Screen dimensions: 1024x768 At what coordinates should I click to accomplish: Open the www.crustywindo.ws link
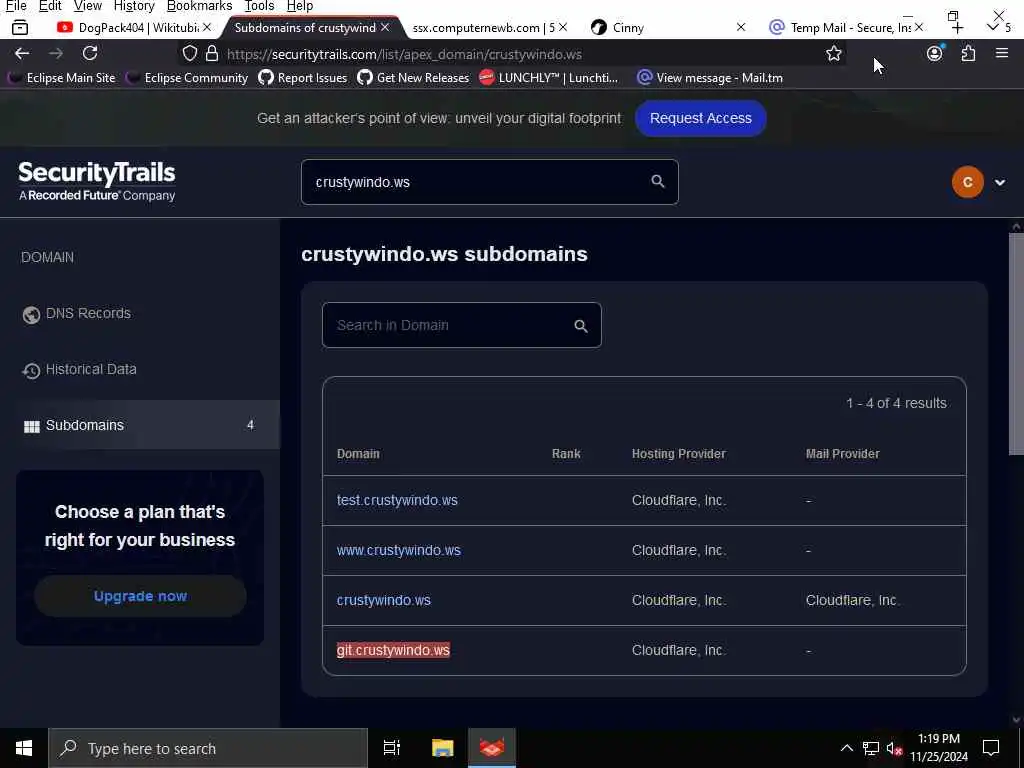(x=398, y=550)
